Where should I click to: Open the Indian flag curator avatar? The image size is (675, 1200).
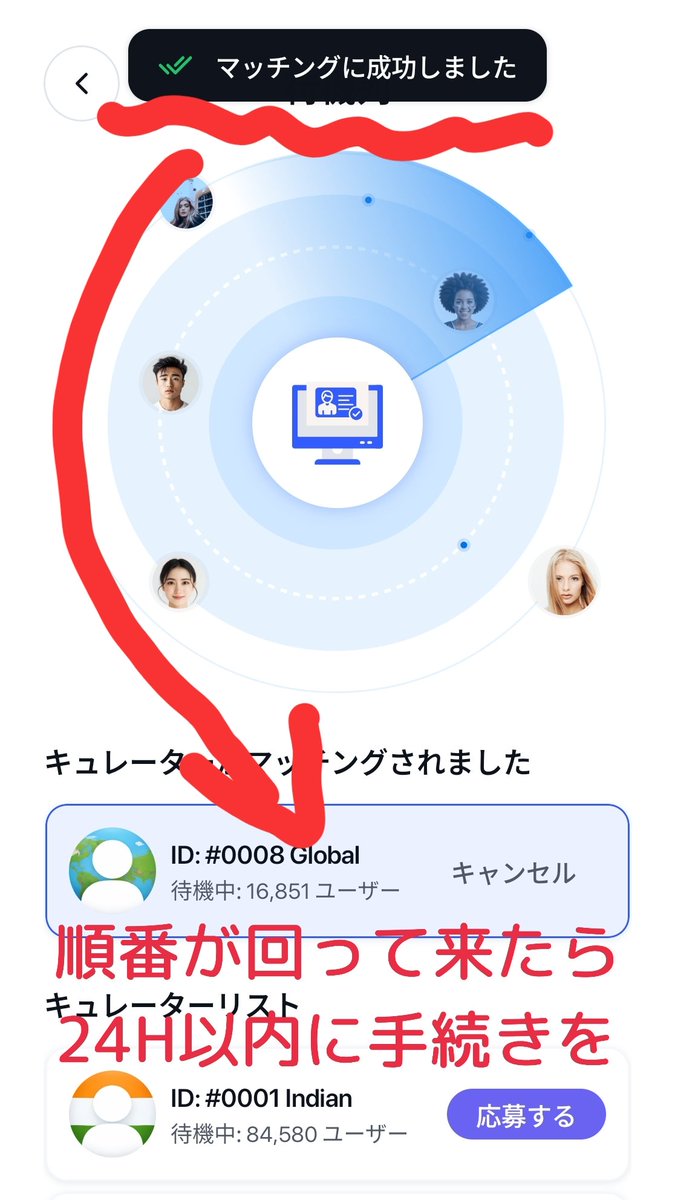[x=112, y=1114]
